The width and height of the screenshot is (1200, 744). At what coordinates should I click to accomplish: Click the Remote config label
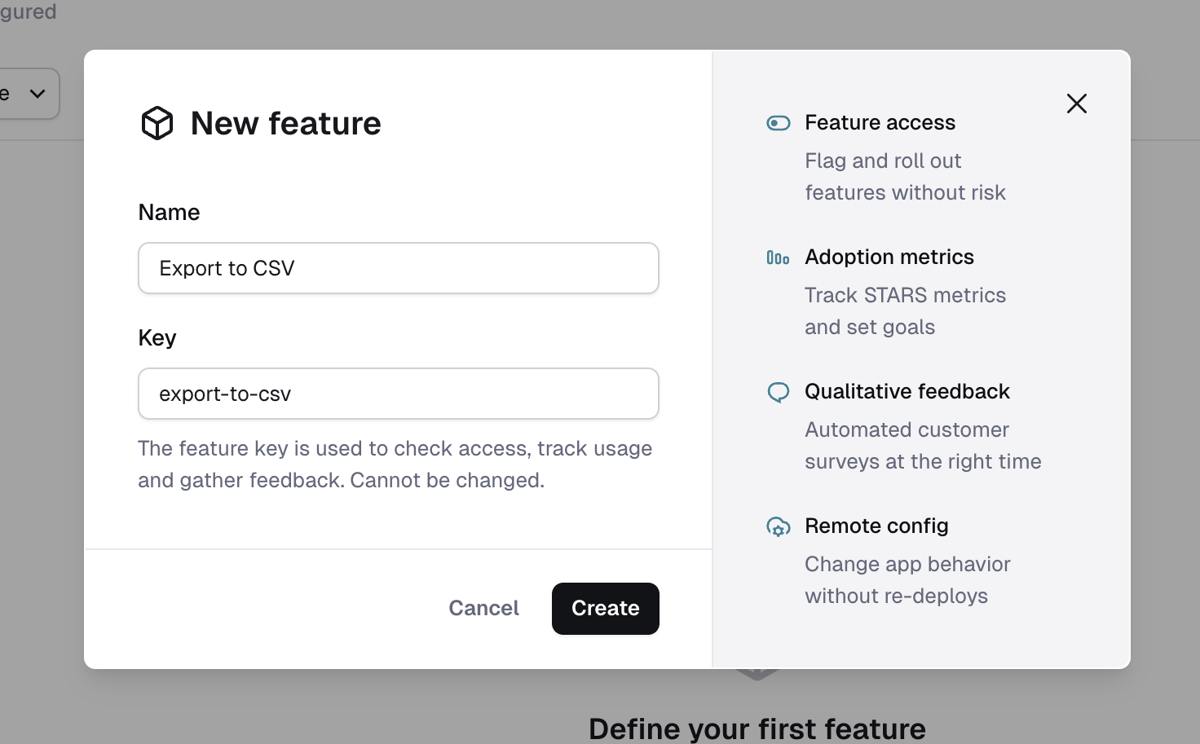(877, 526)
